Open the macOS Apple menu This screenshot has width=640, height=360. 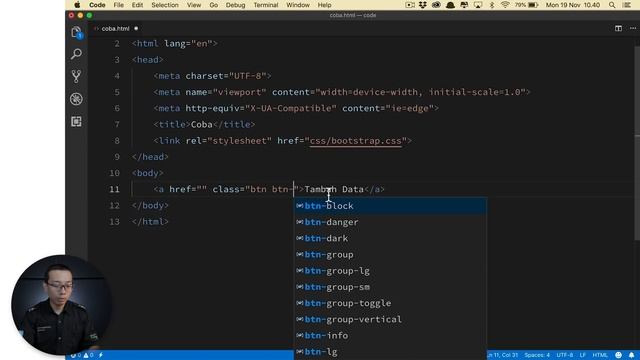click(x=77, y=5)
